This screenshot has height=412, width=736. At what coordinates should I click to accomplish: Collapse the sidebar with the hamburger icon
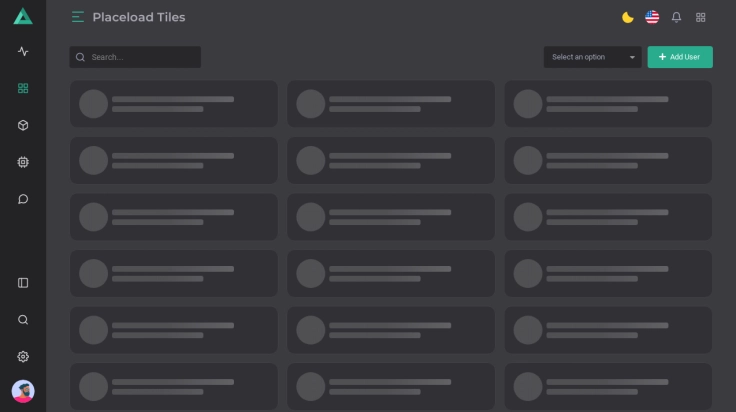pos(78,17)
